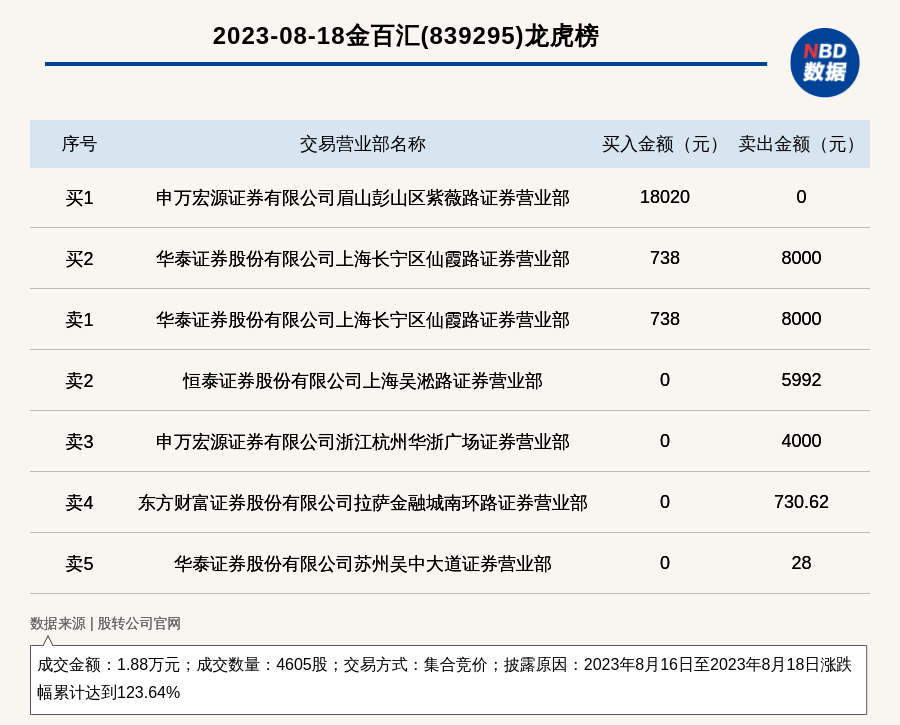Image resolution: width=900 pixels, height=725 pixels.
Task: Click the sell amount 4000
Action: pos(801,441)
